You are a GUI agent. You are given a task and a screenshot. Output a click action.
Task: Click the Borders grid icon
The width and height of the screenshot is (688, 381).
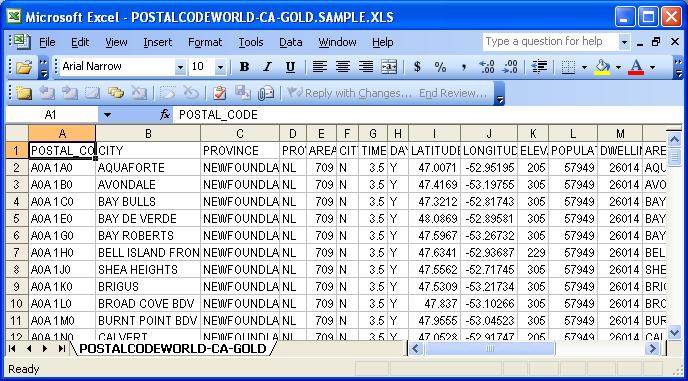[568, 67]
